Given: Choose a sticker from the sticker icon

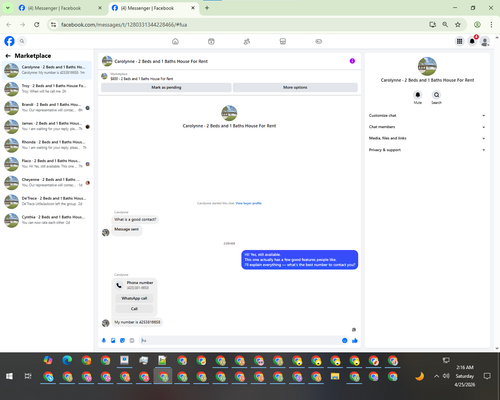Looking at the screenshot, I should (x=122, y=340).
